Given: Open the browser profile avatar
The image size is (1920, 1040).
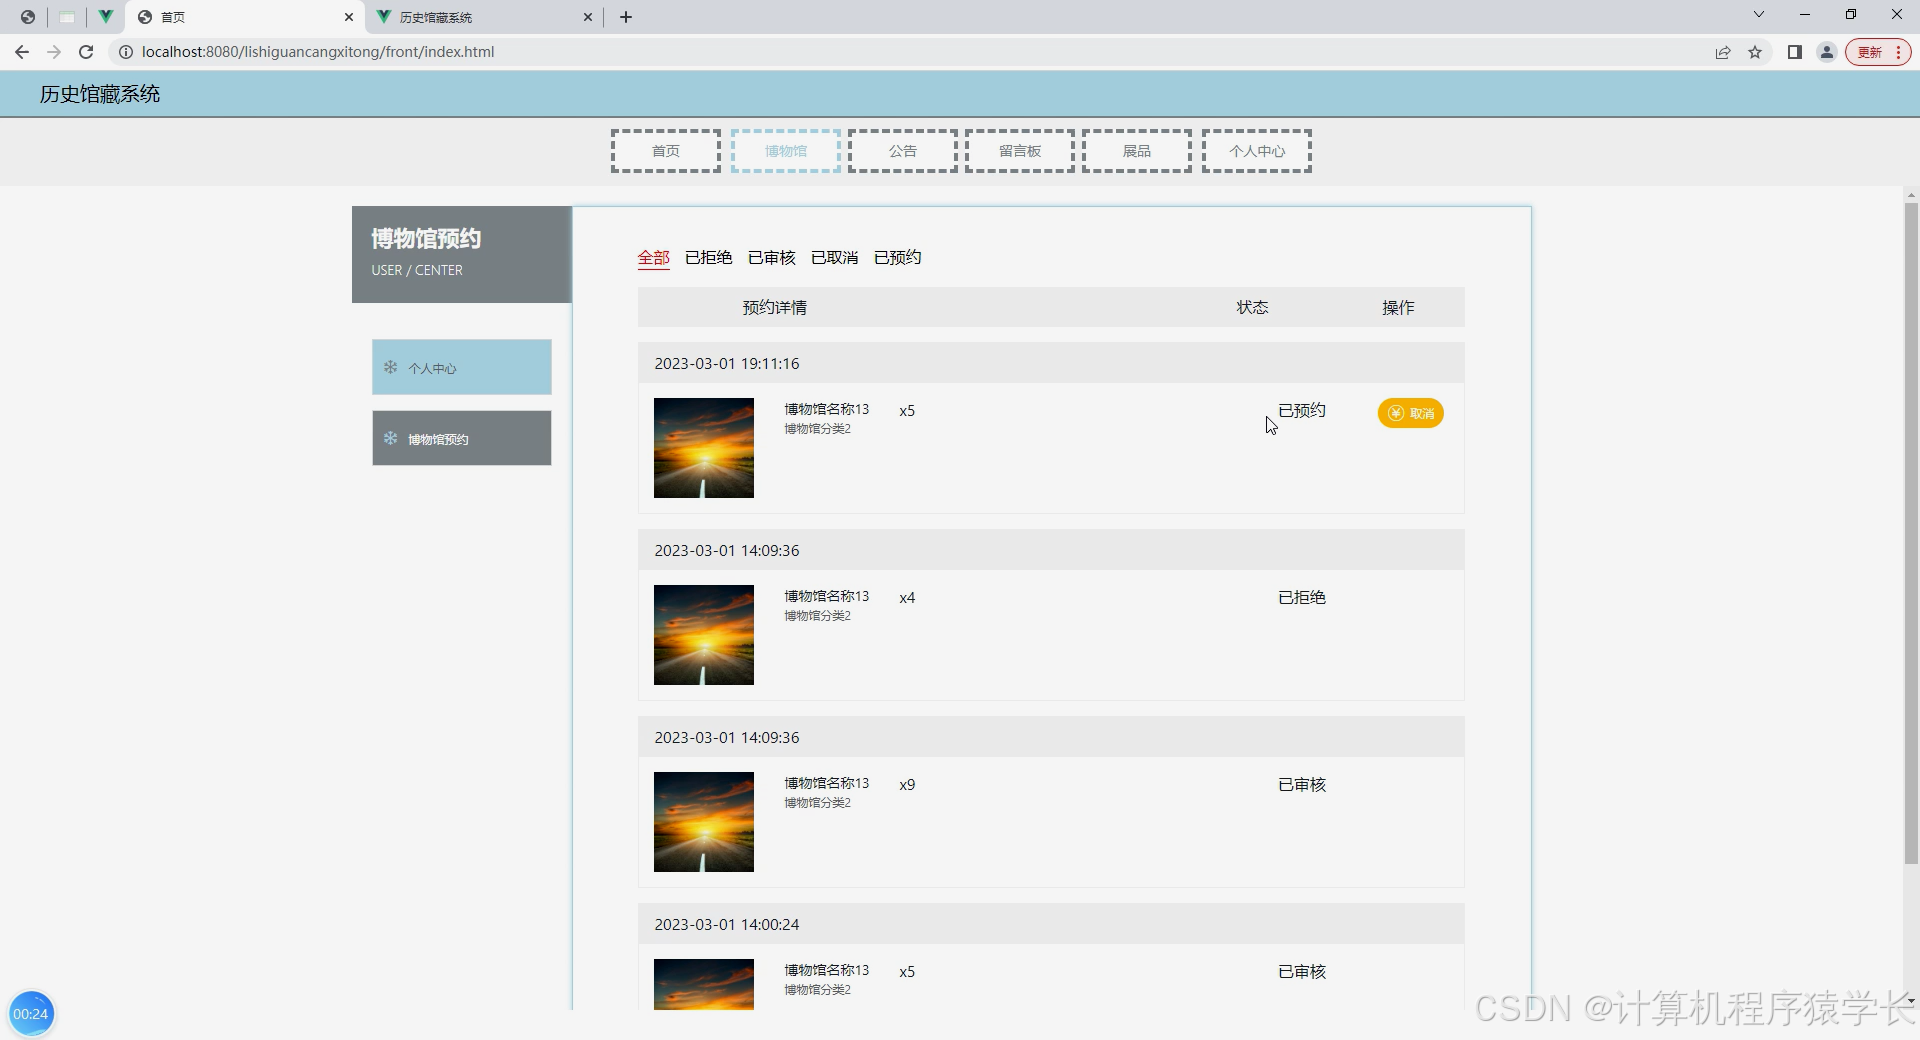Looking at the screenshot, I should 1827,52.
